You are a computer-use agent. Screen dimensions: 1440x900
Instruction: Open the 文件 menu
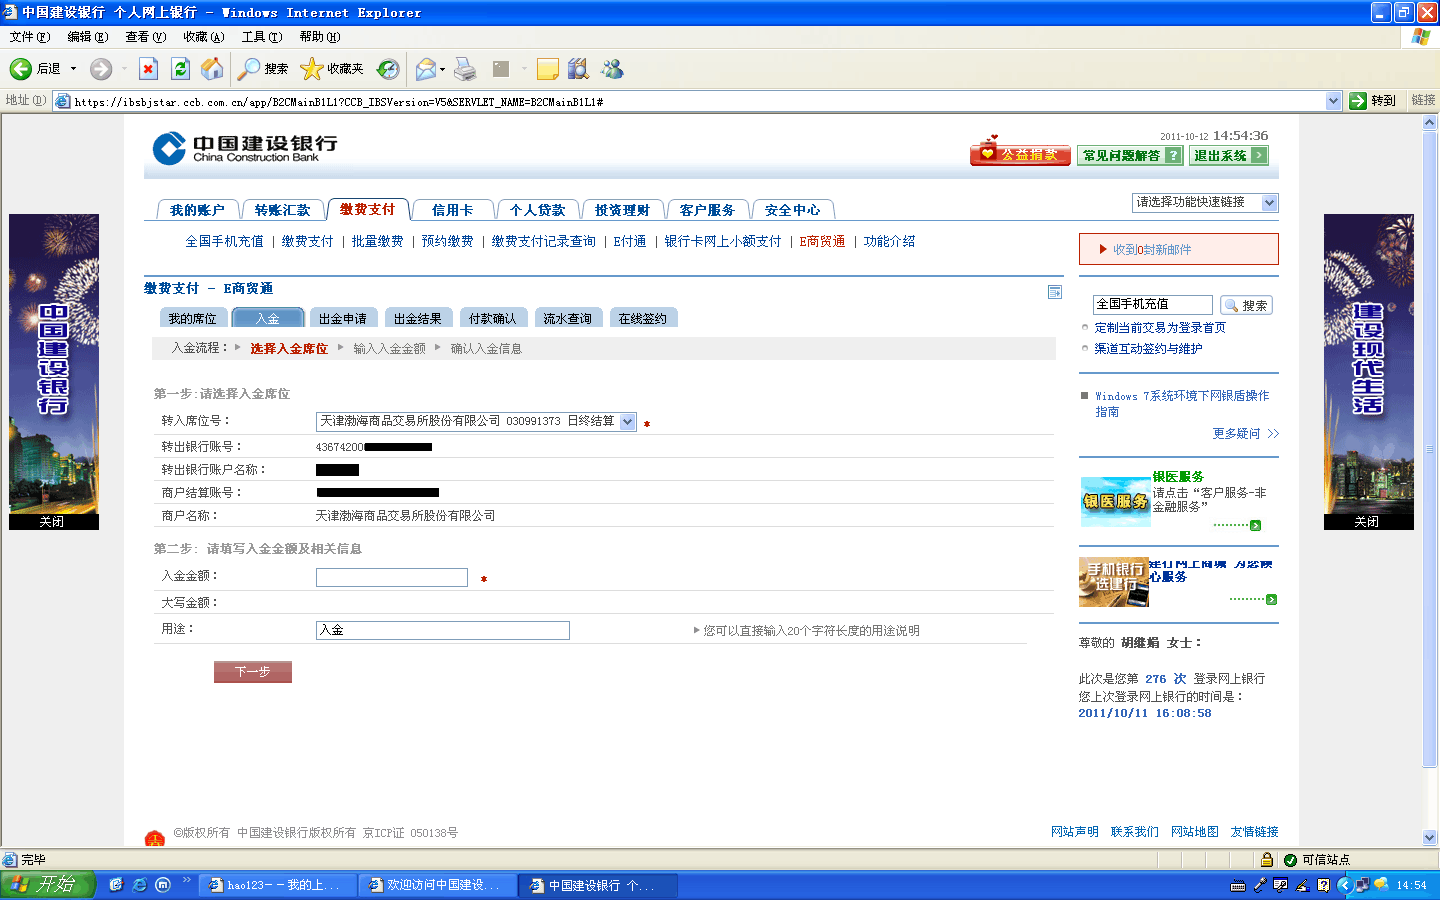pyautogui.click(x=29, y=37)
